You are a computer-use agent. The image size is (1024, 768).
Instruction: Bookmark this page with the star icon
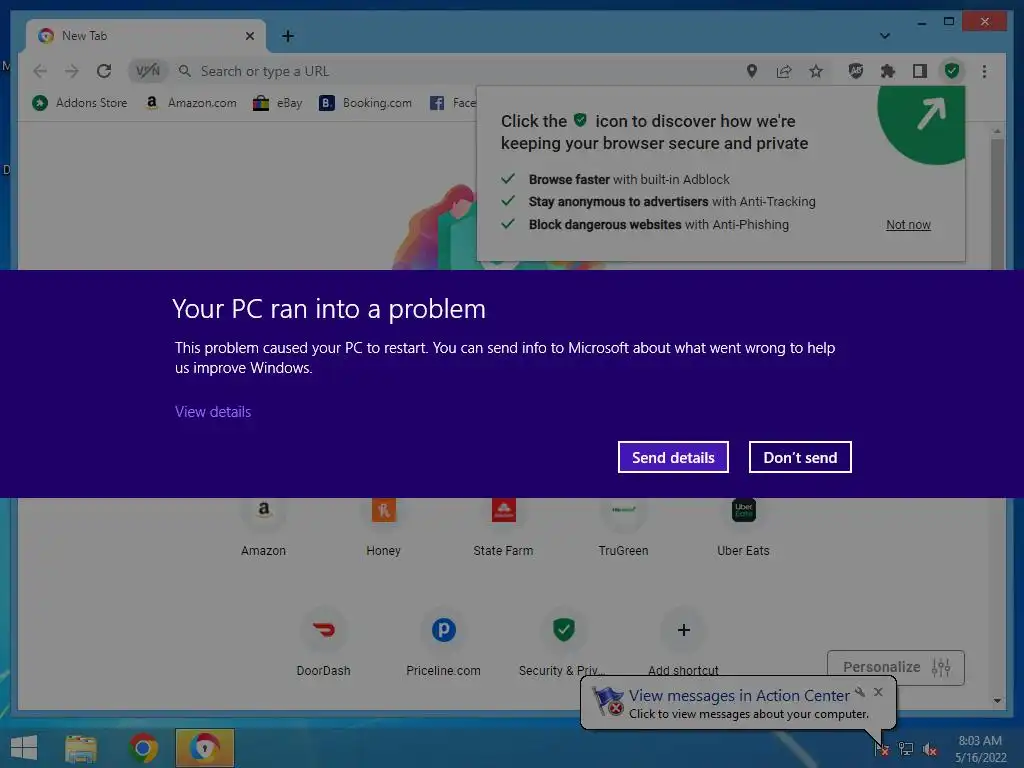point(816,71)
